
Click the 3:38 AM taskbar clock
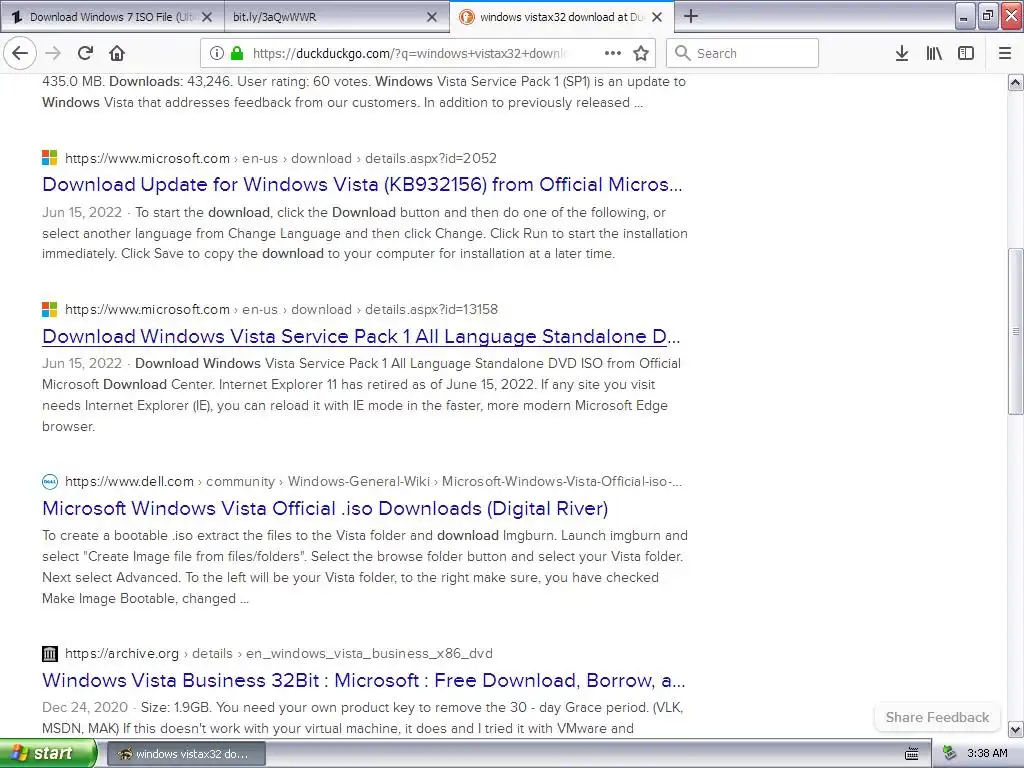pos(987,754)
